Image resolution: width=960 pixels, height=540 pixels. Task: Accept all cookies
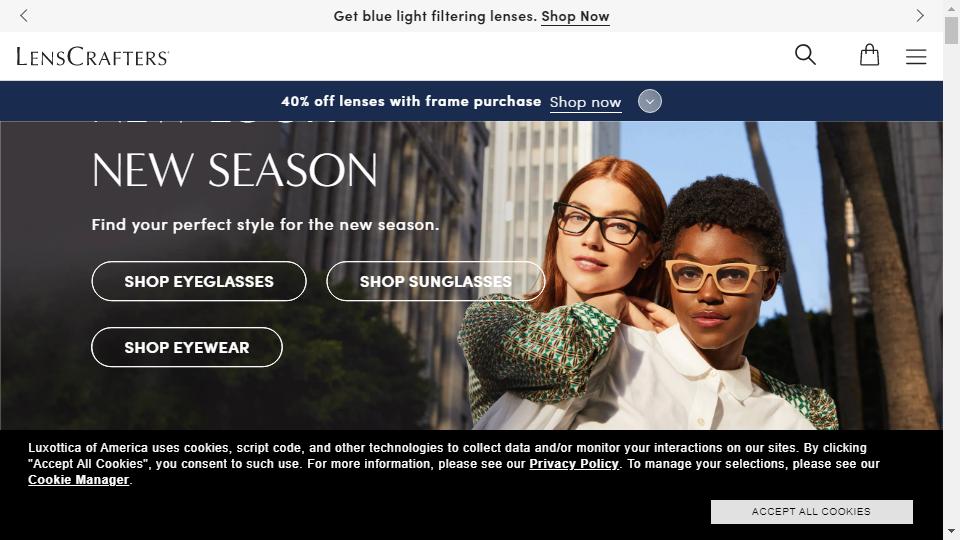tap(811, 511)
